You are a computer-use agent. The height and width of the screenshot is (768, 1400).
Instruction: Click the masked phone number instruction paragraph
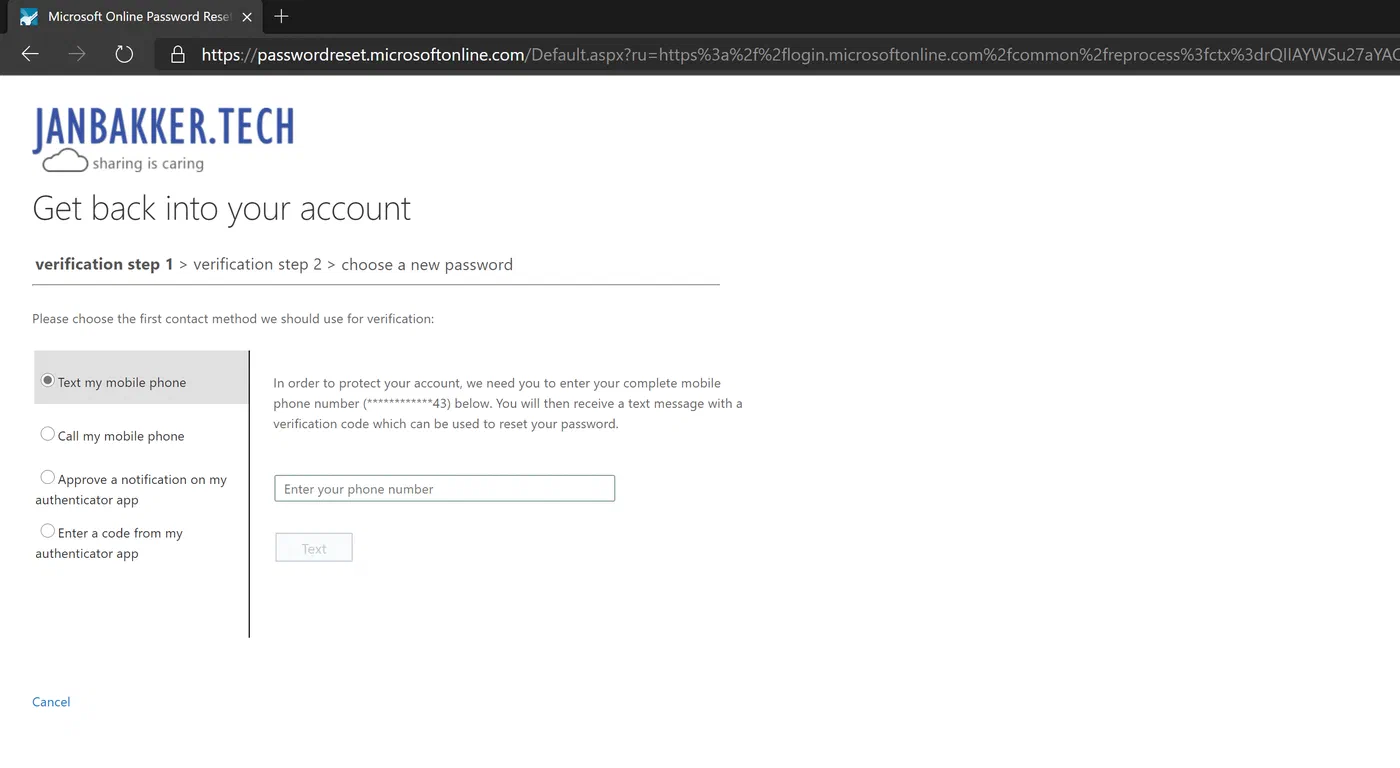(x=508, y=403)
